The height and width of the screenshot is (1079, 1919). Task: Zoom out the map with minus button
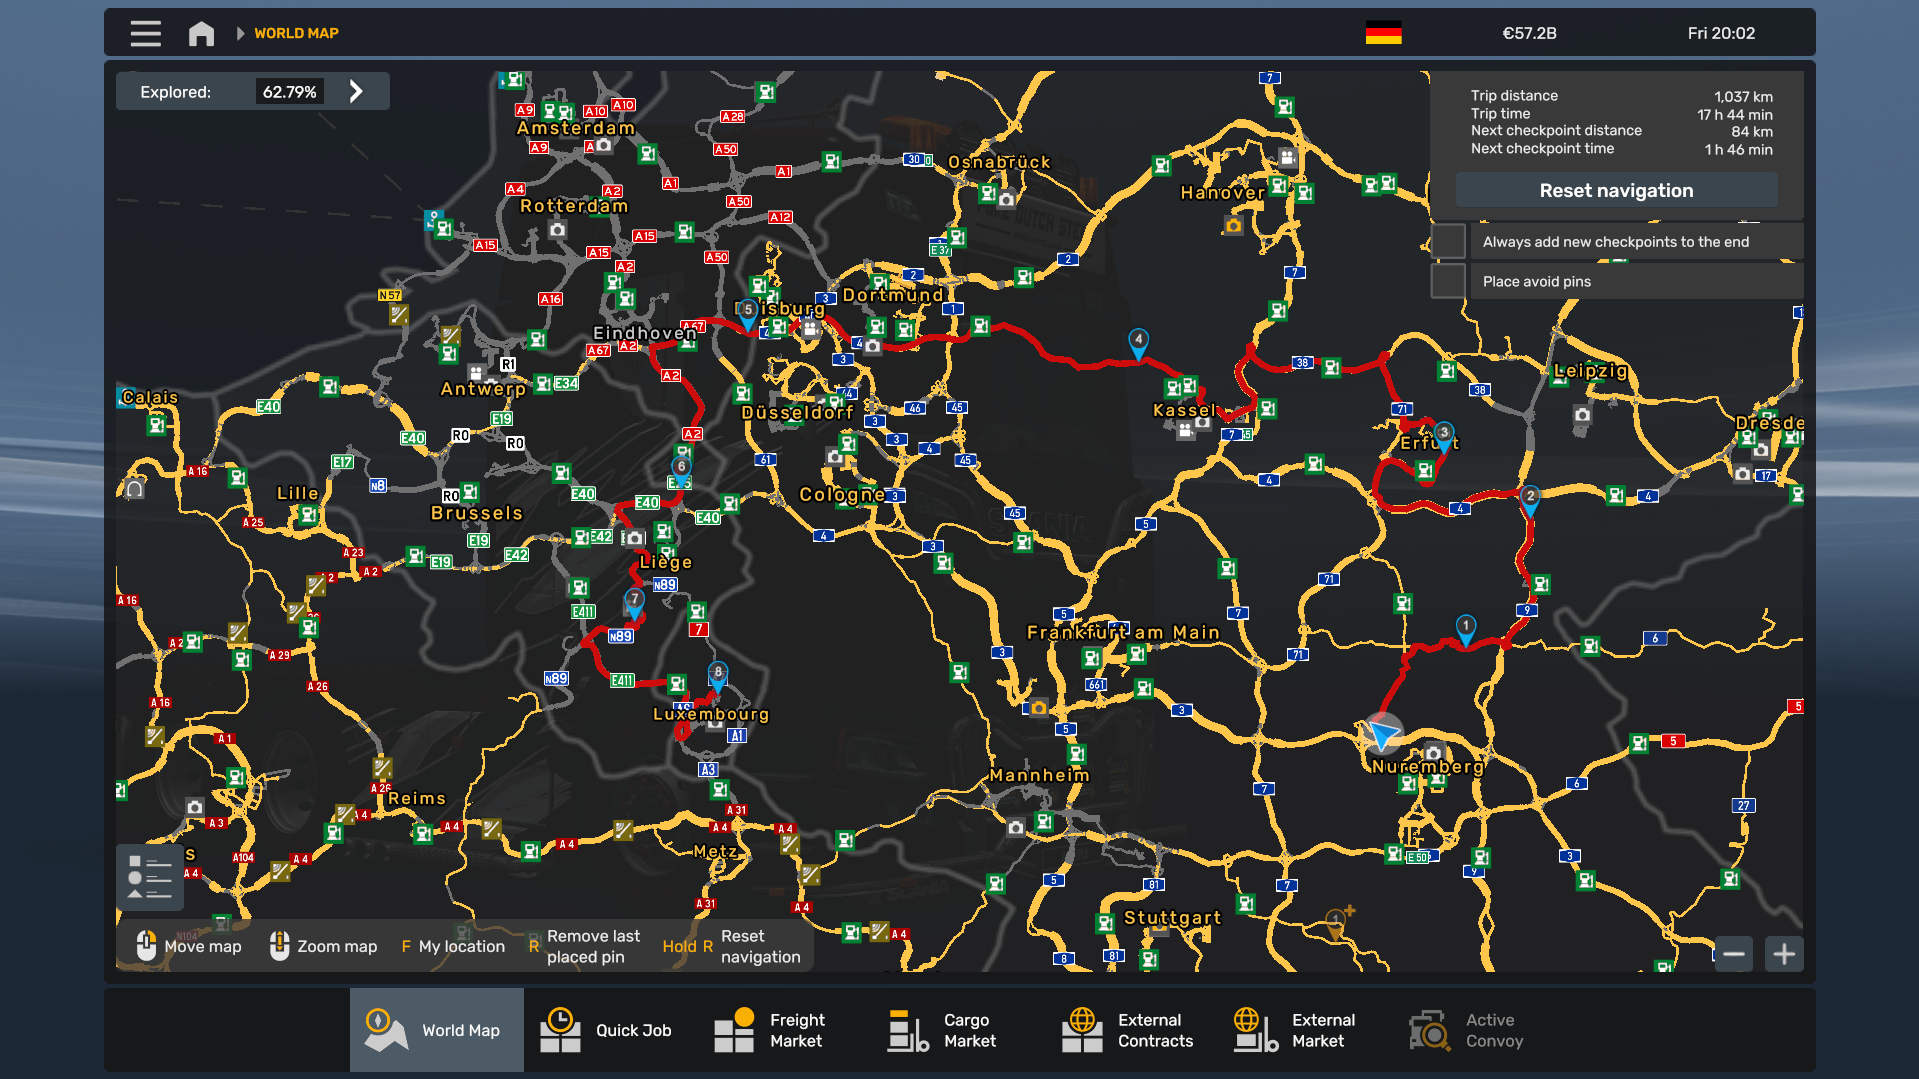[1734, 954]
